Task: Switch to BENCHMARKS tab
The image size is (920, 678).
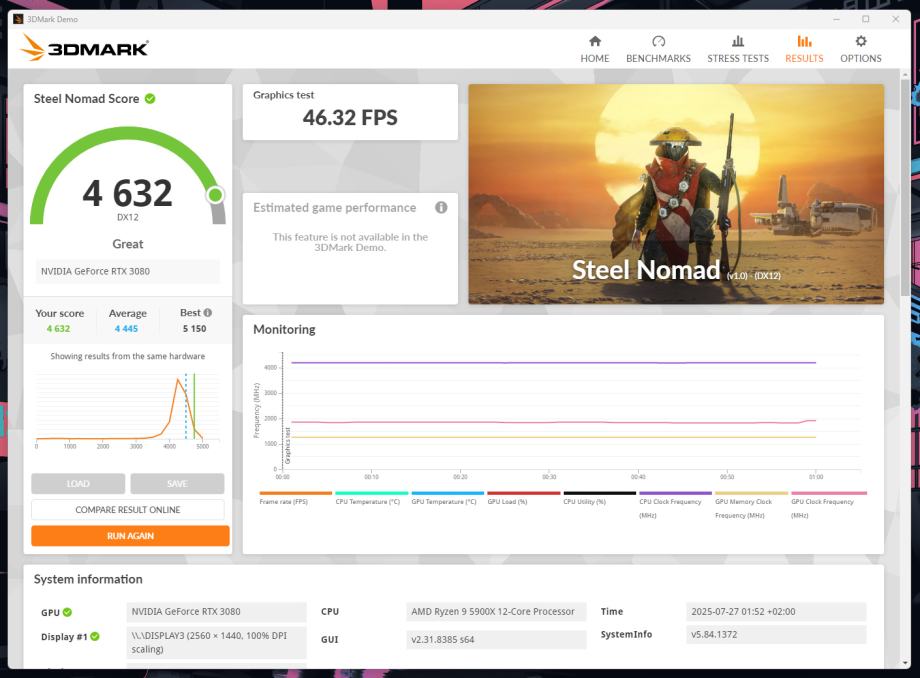Action: click(658, 49)
